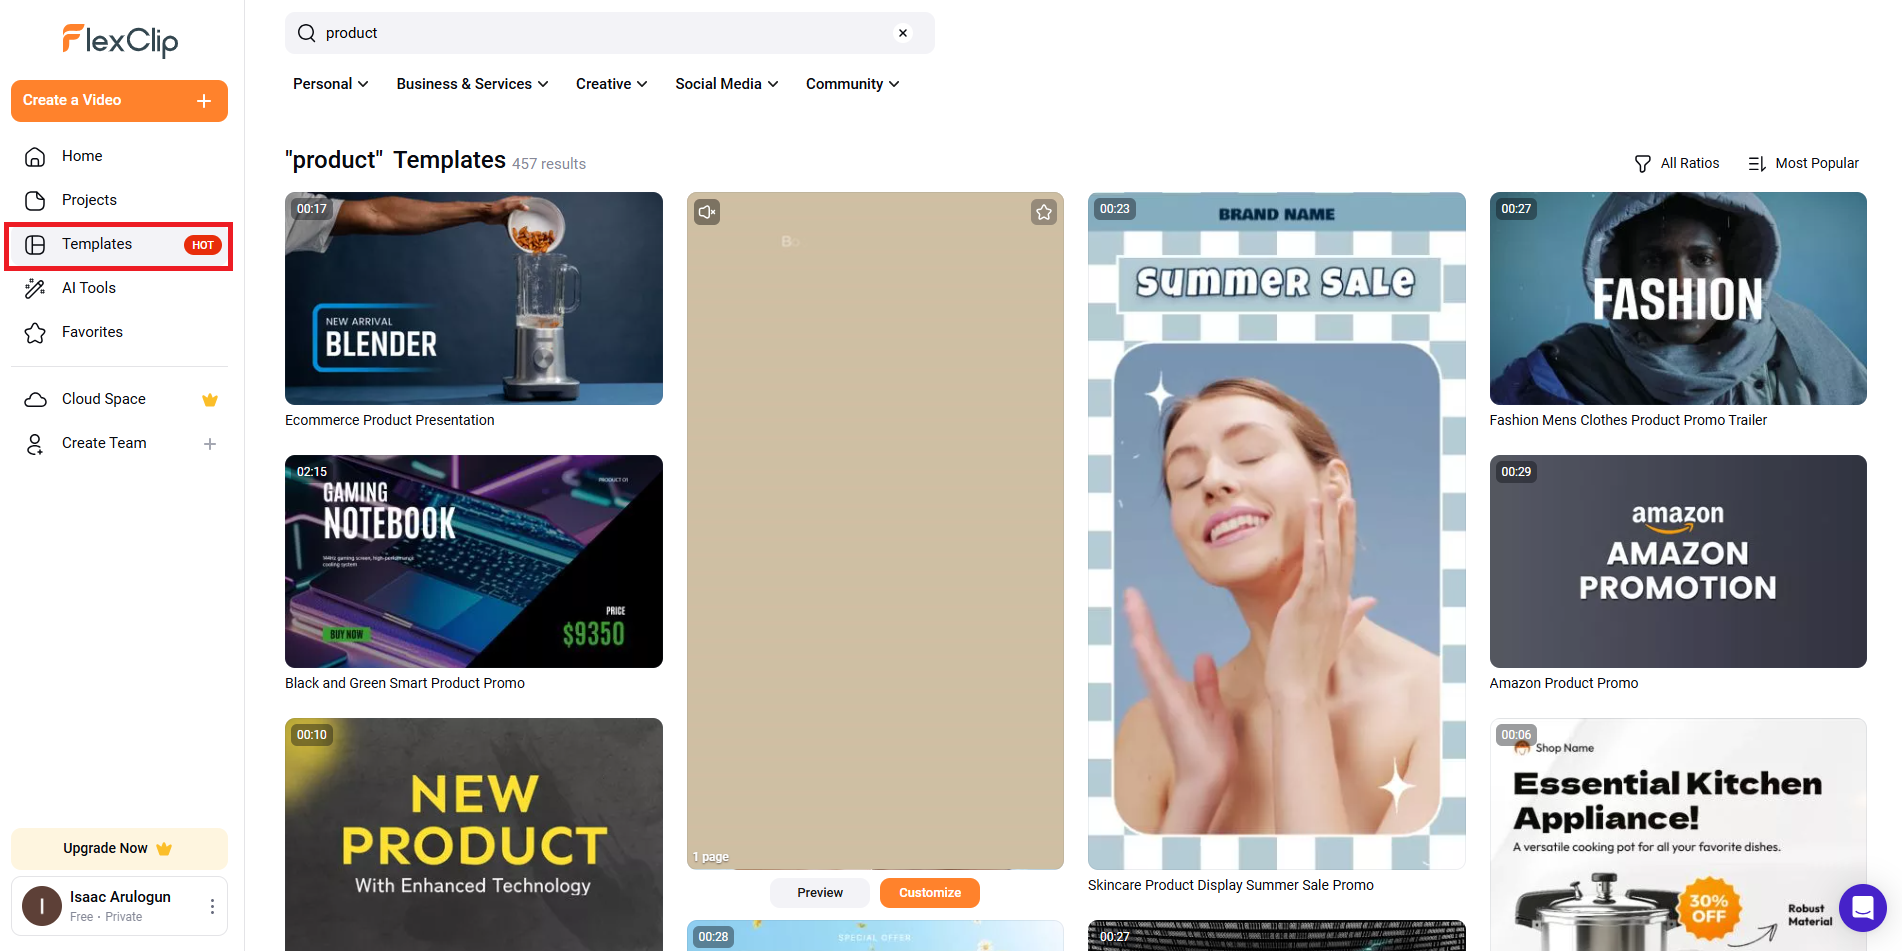Image resolution: width=1902 pixels, height=951 pixels.
Task: Click the Most Popular sort icon
Action: point(1757,163)
